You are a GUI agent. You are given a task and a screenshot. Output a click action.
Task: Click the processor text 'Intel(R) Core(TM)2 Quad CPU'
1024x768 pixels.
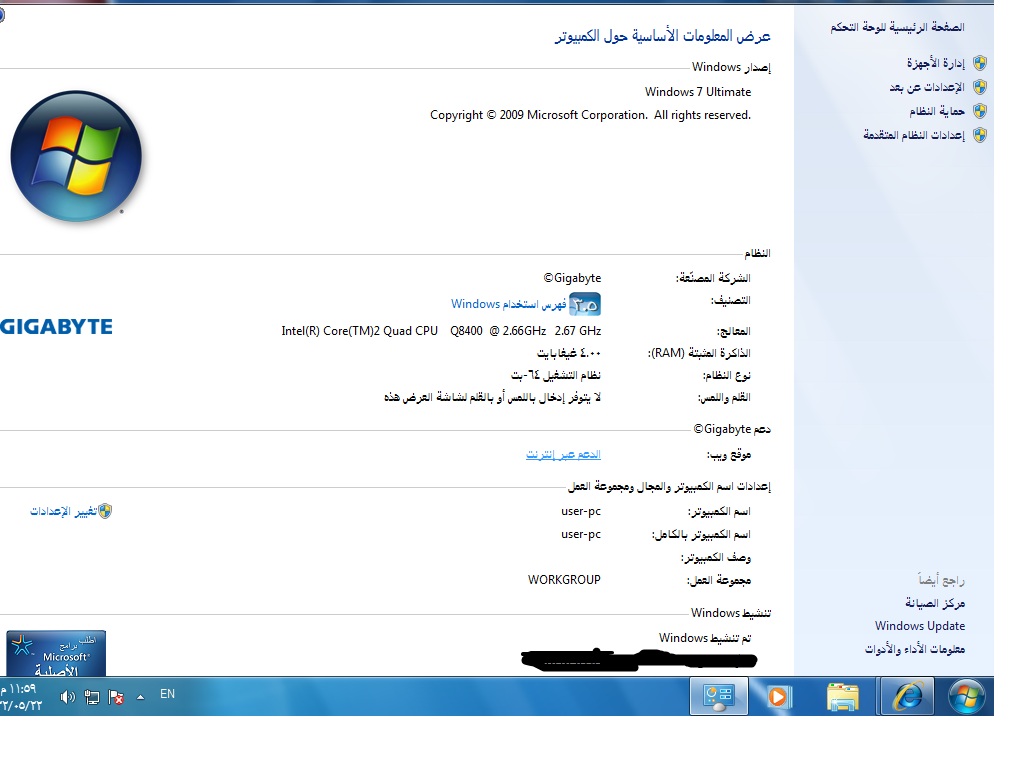359,331
